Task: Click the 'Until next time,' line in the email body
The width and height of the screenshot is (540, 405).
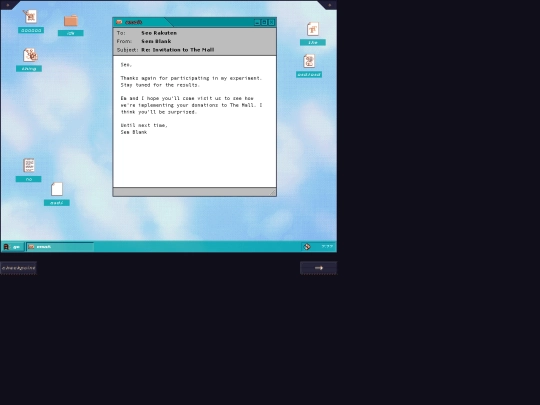Action: [144, 125]
